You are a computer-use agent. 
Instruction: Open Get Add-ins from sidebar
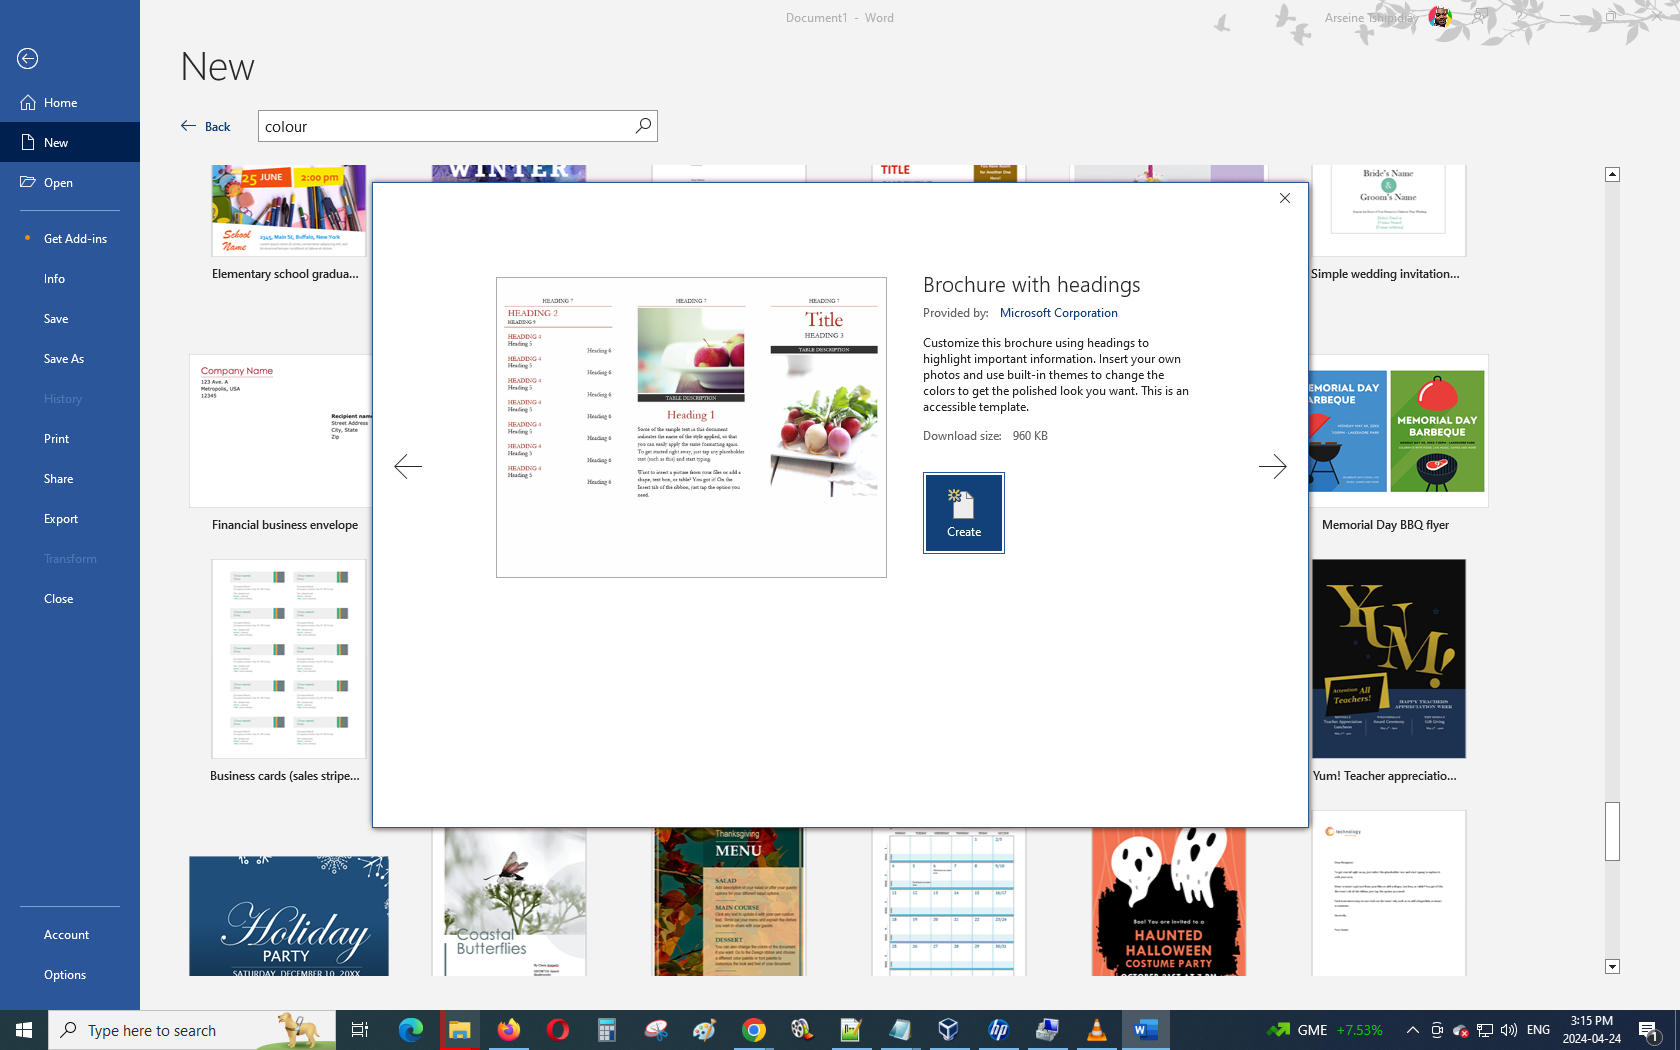click(x=75, y=239)
